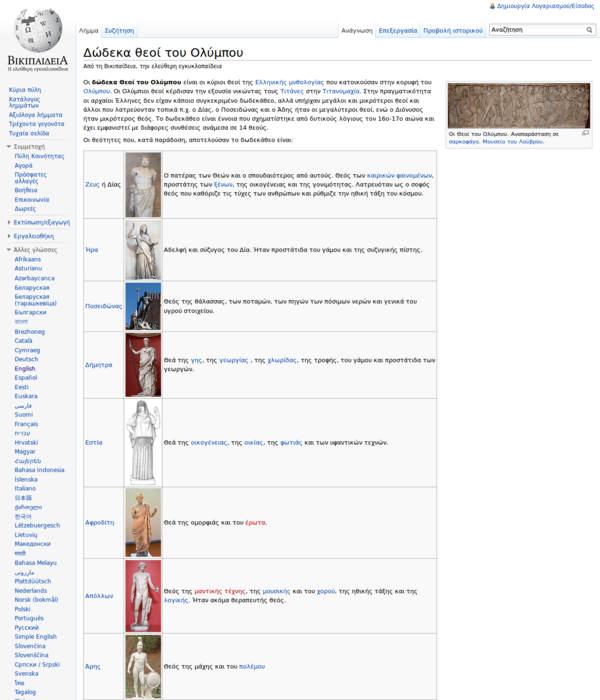Open Κατάλογος λημμάτων link
600x700 pixels.
(25, 102)
